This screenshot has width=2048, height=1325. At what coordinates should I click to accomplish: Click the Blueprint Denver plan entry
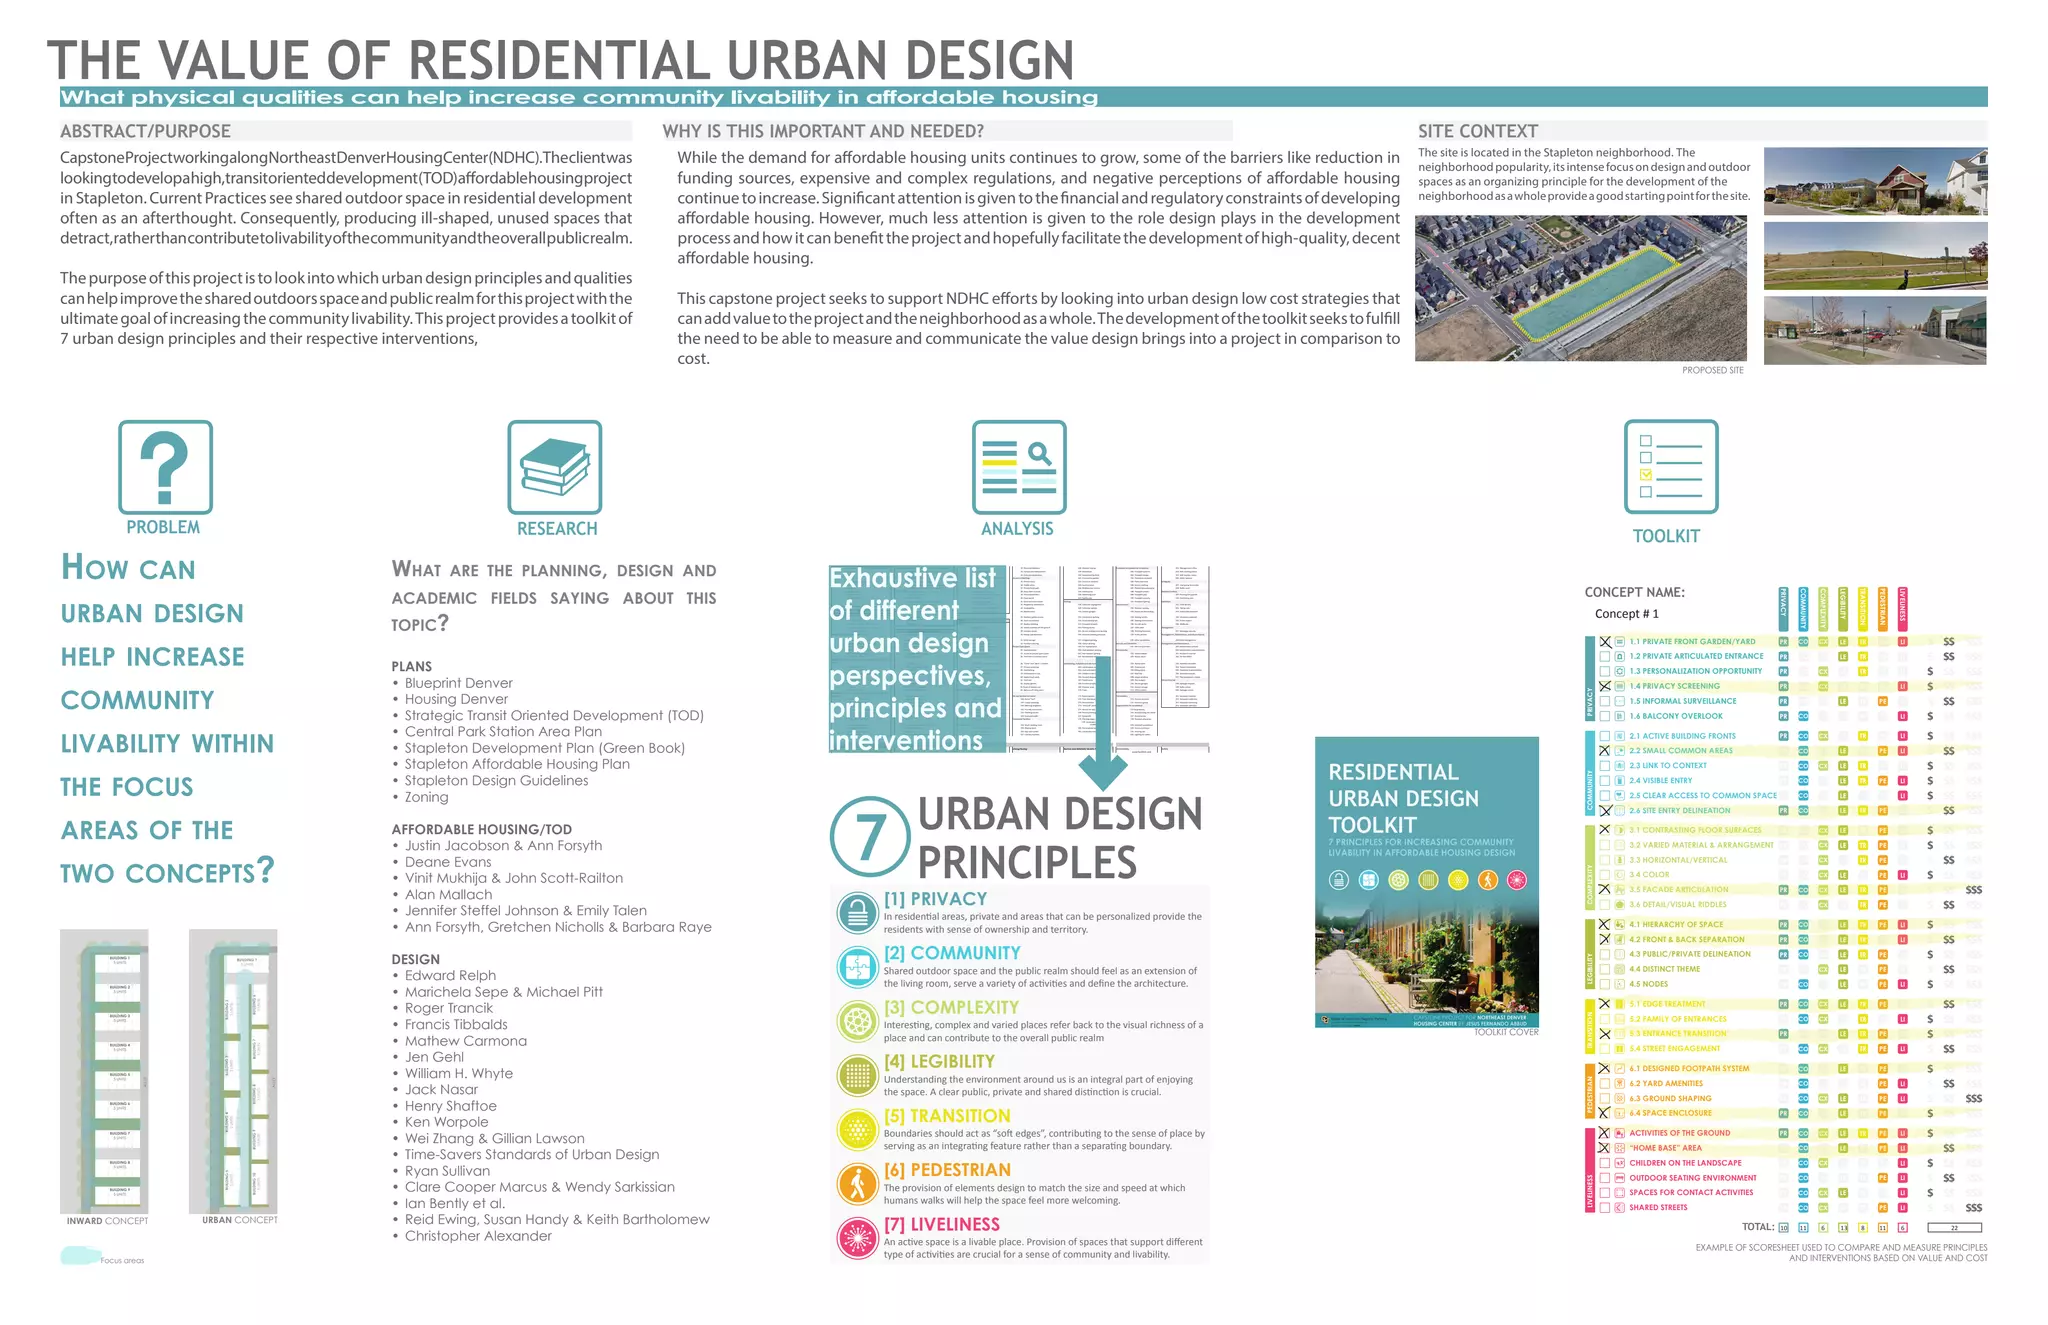pos(458,683)
